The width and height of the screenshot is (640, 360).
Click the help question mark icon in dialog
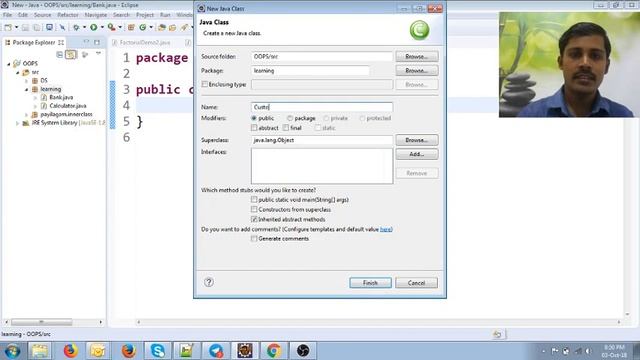[209, 282]
